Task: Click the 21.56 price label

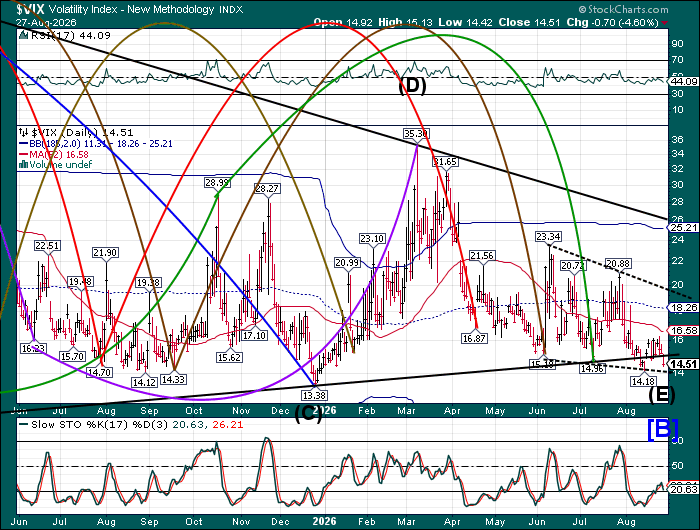Action: click(482, 255)
